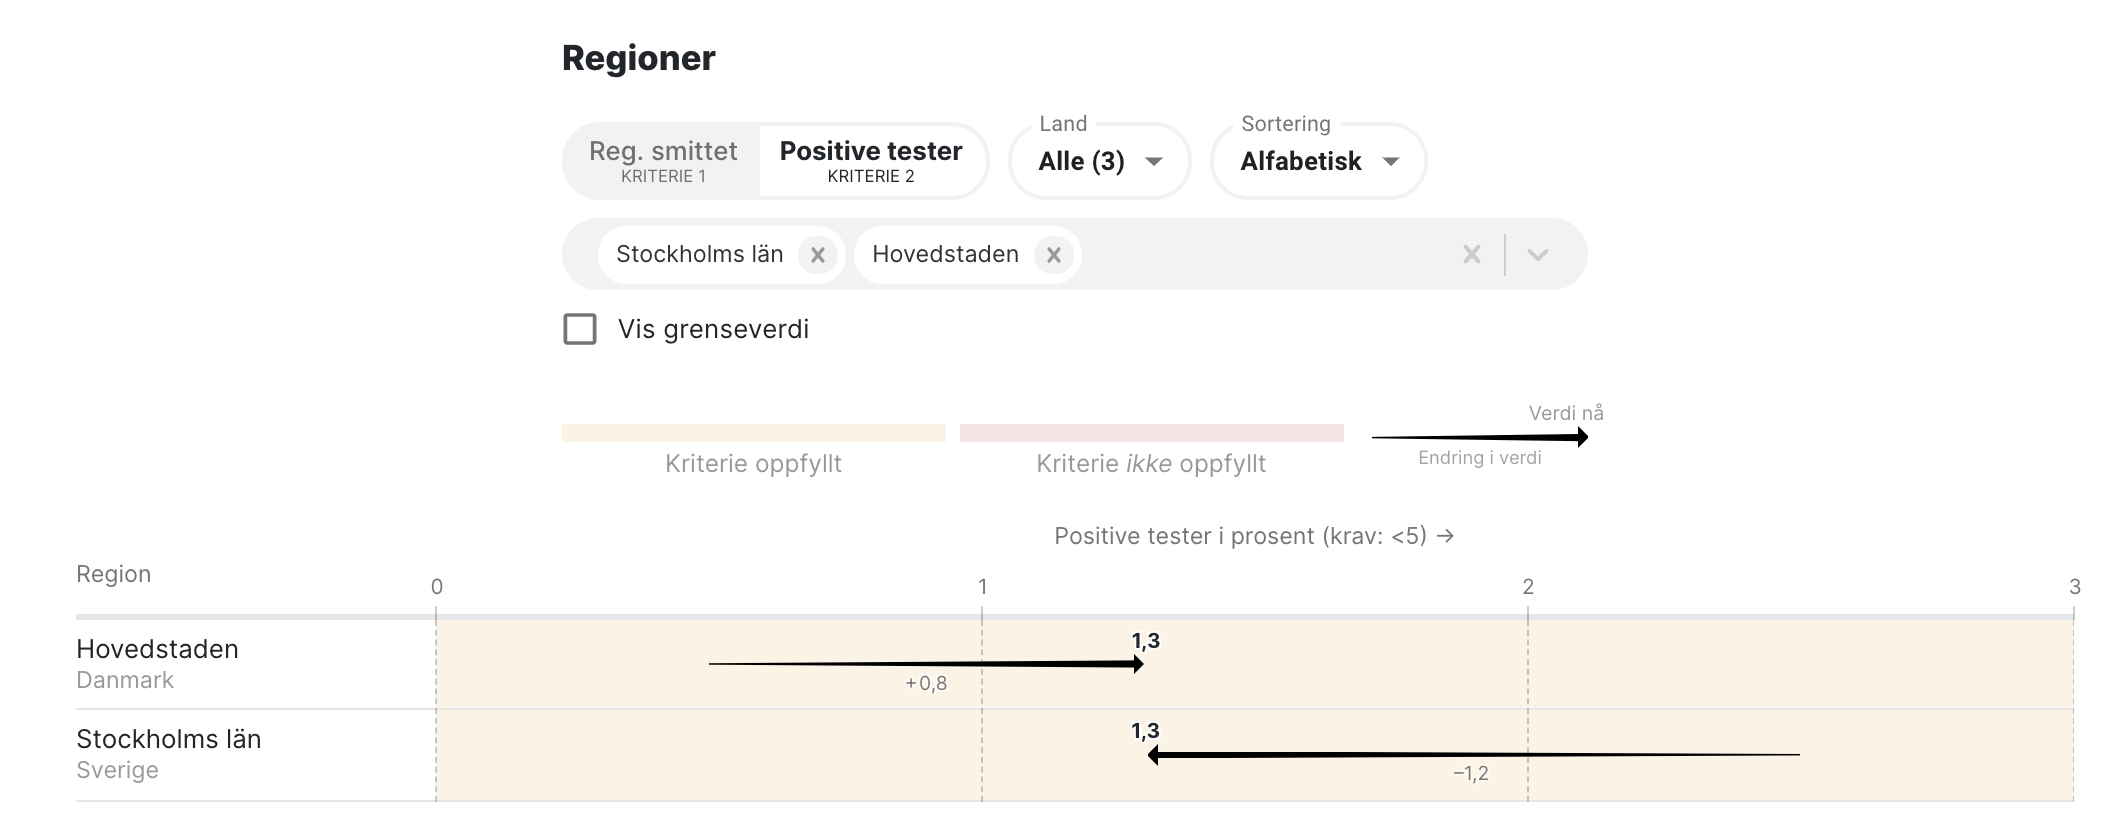Select the Stockholms län Sverige row label
This screenshot has width=2114, height=834.
tap(168, 753)
